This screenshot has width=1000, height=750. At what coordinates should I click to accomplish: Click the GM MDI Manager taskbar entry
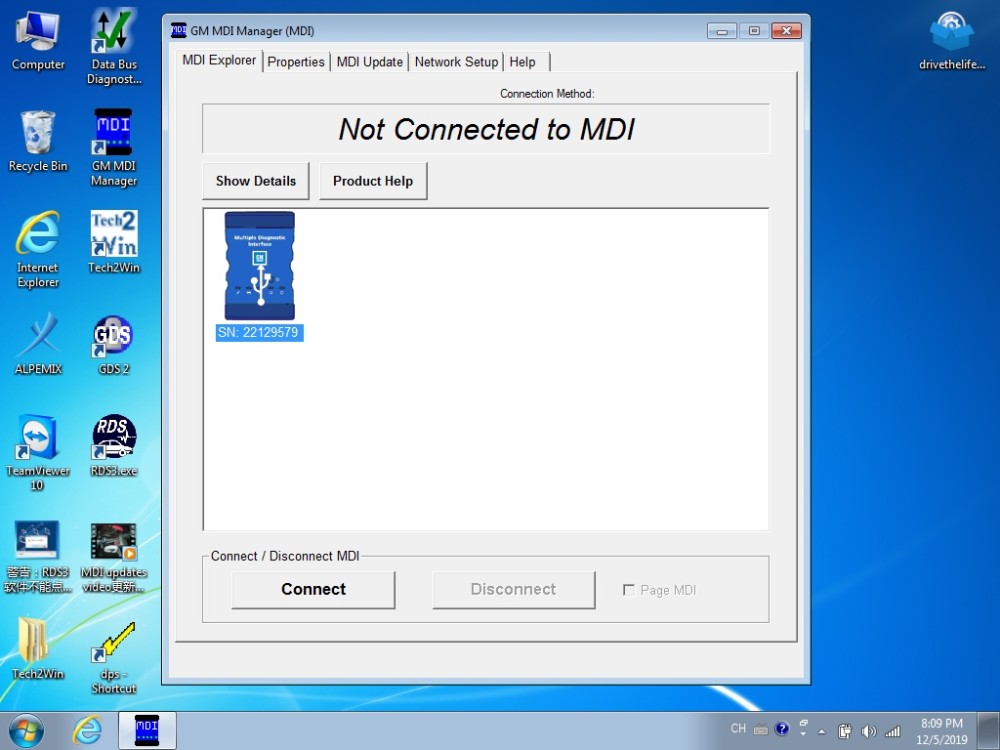[146, 730]
